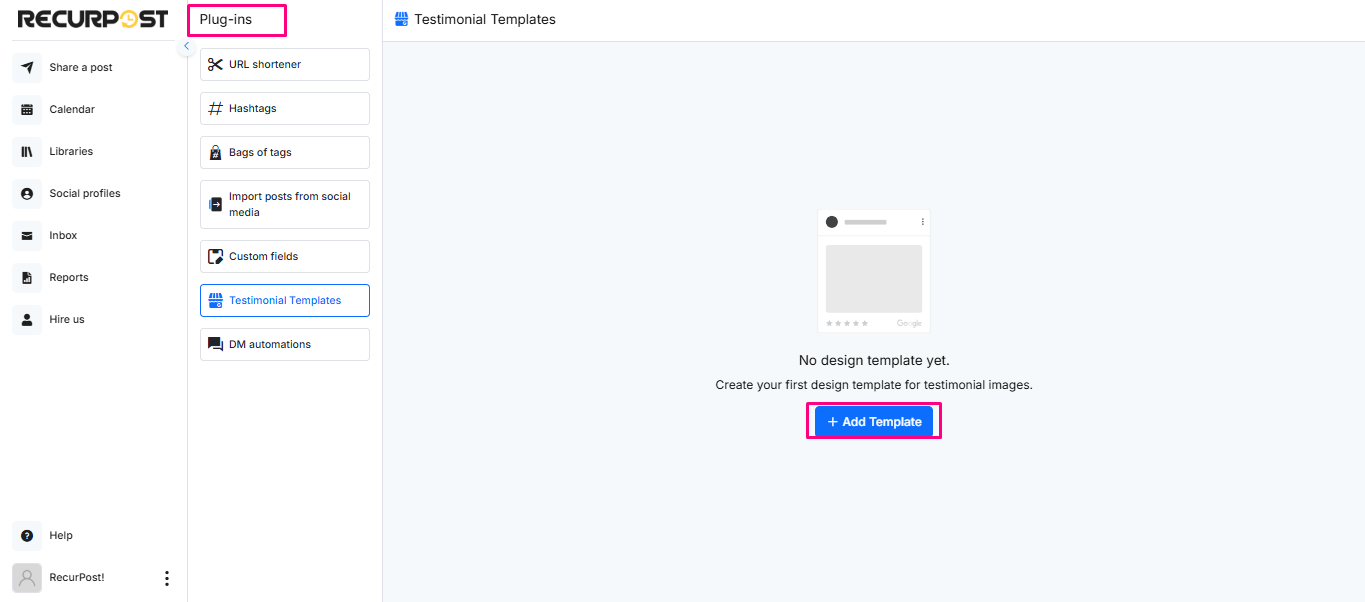Click the RecurPost logo
Viewport: 1365px width, 602px height.
(93, 19)
